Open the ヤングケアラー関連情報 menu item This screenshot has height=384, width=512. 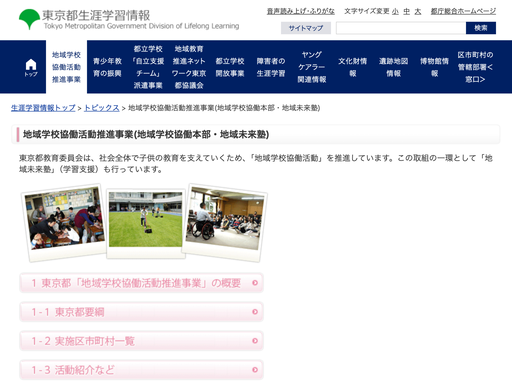[312, 67]
